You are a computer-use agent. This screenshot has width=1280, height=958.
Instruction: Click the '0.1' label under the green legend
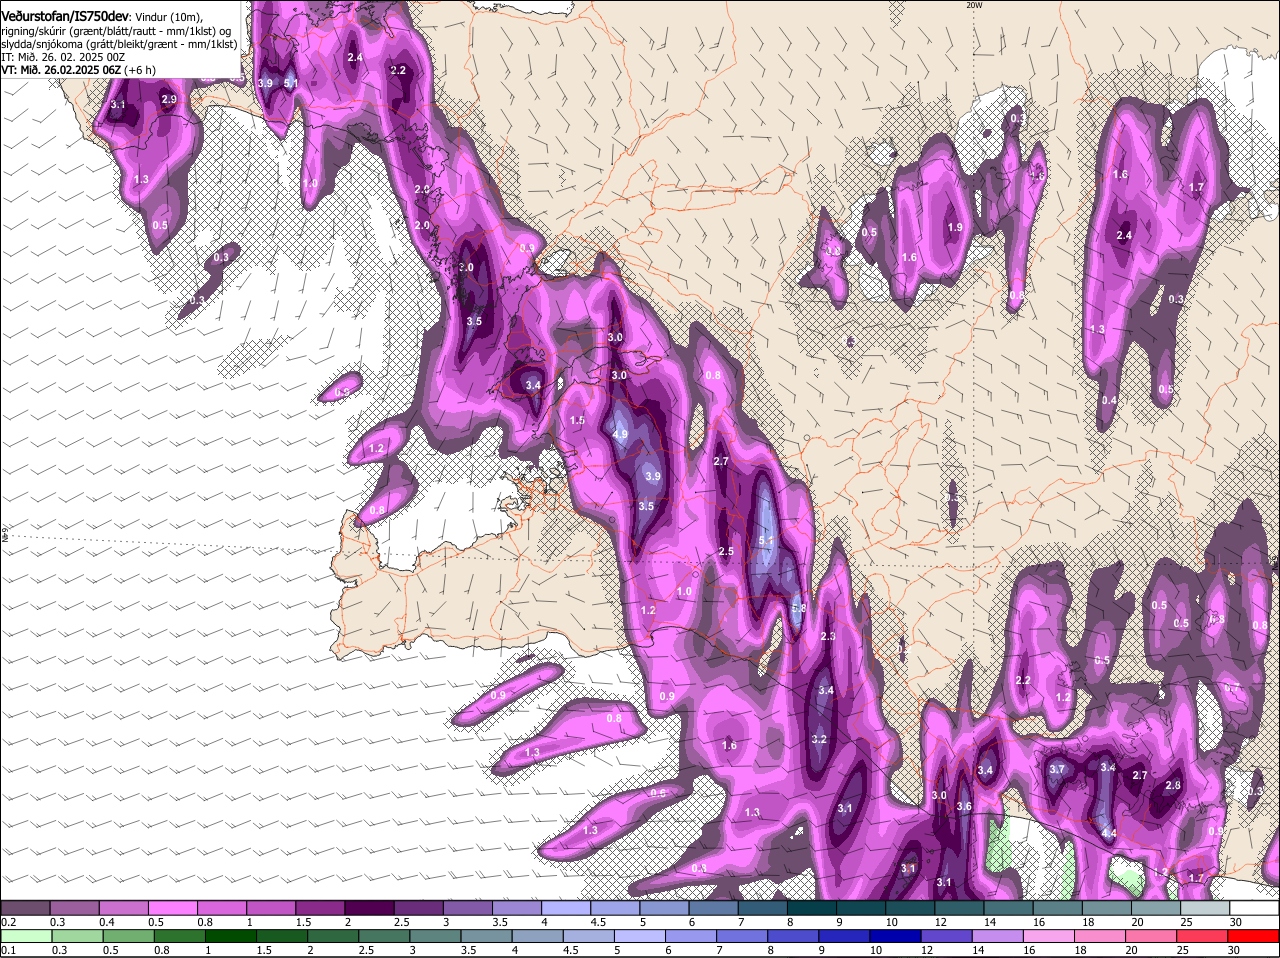point(8,950)
